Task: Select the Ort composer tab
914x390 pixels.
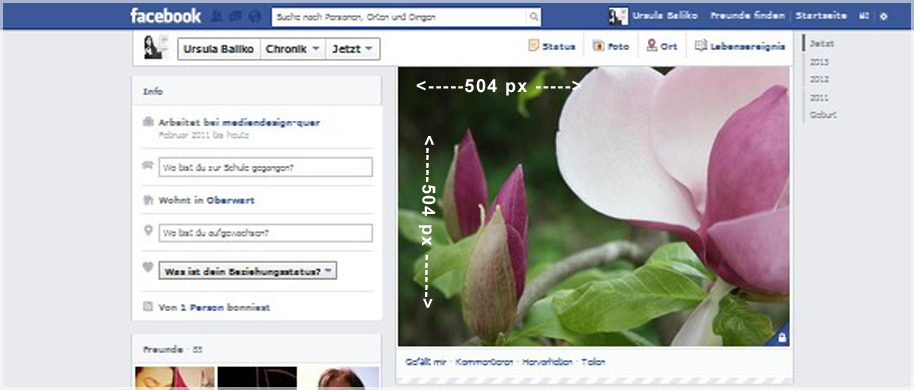Action: [662, 46]
